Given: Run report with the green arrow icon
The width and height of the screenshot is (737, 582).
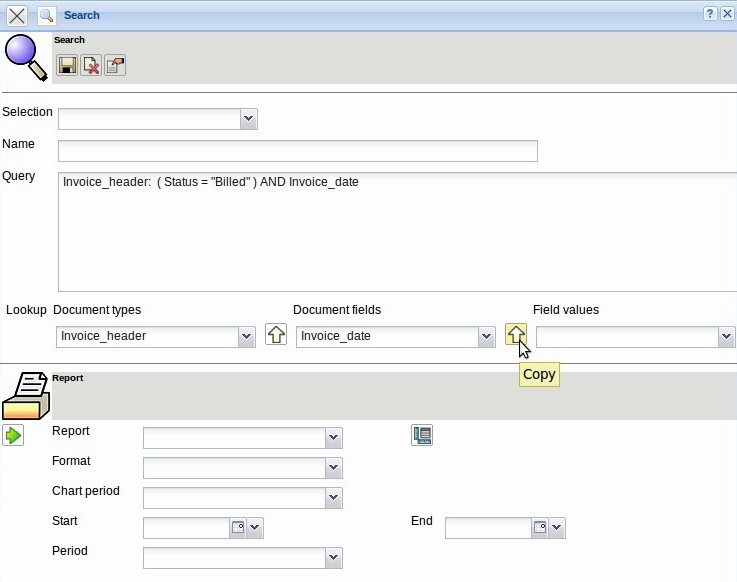Looking at the screenshot, I should pos(13,435).
